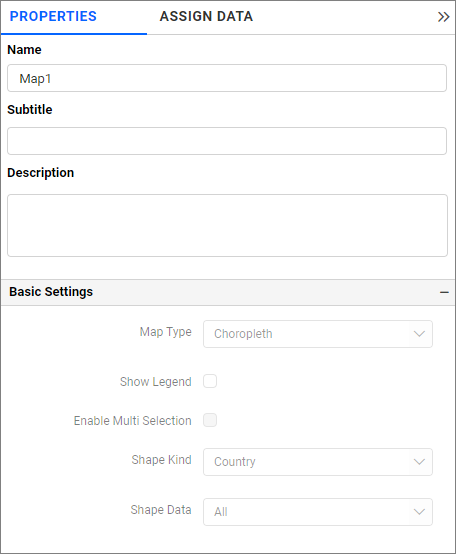Switch to the ASSIGN DATA tab
Image resolution: width=456 pixels, height=554 pixels.
pos(206,16)
